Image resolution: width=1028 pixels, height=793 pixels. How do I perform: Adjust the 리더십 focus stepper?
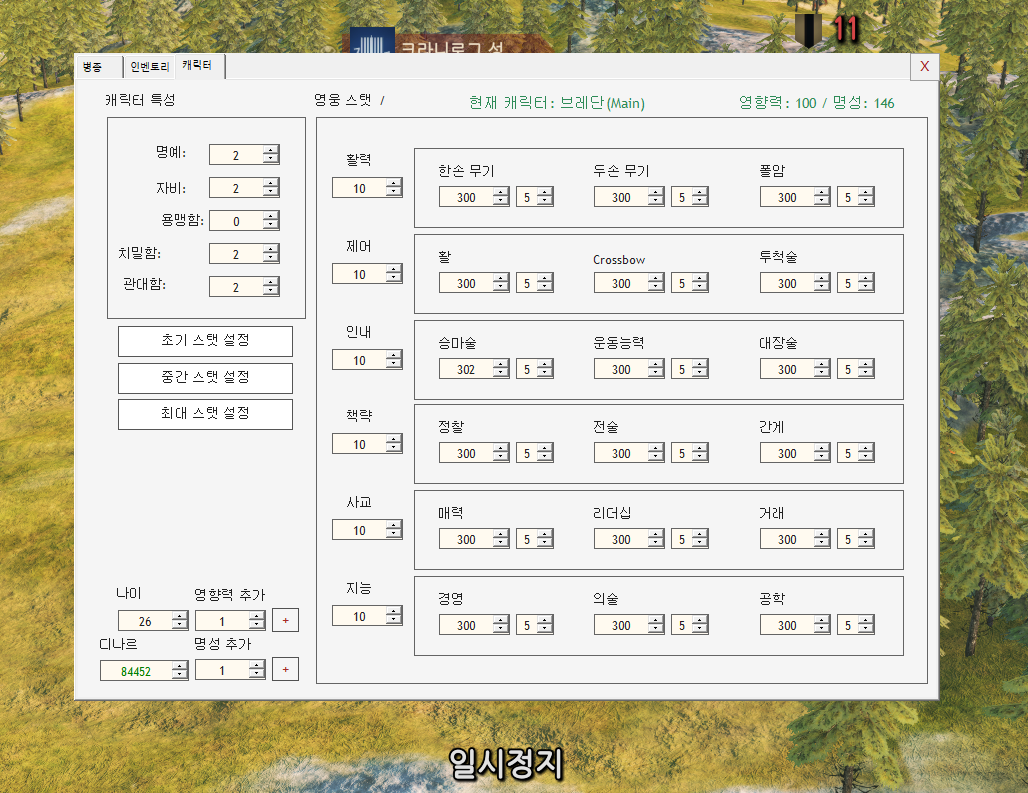coord(700,538)
